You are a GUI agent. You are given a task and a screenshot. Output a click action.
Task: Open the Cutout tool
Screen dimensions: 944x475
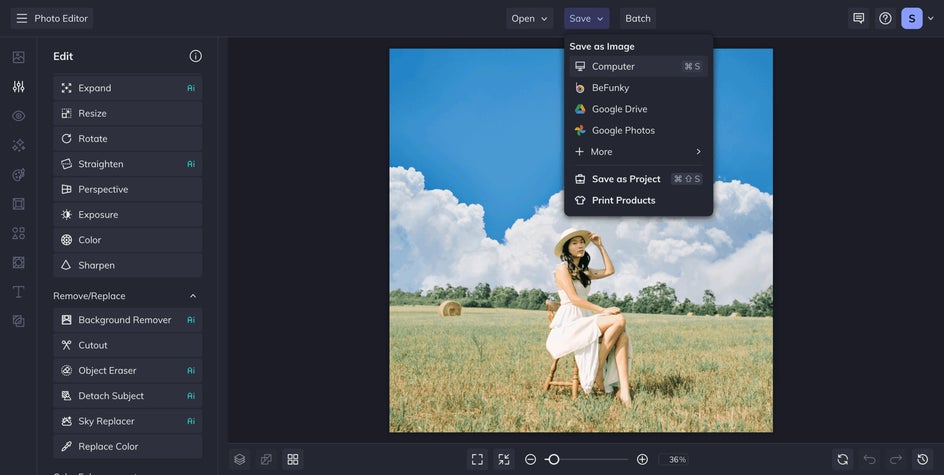[128, 345]
